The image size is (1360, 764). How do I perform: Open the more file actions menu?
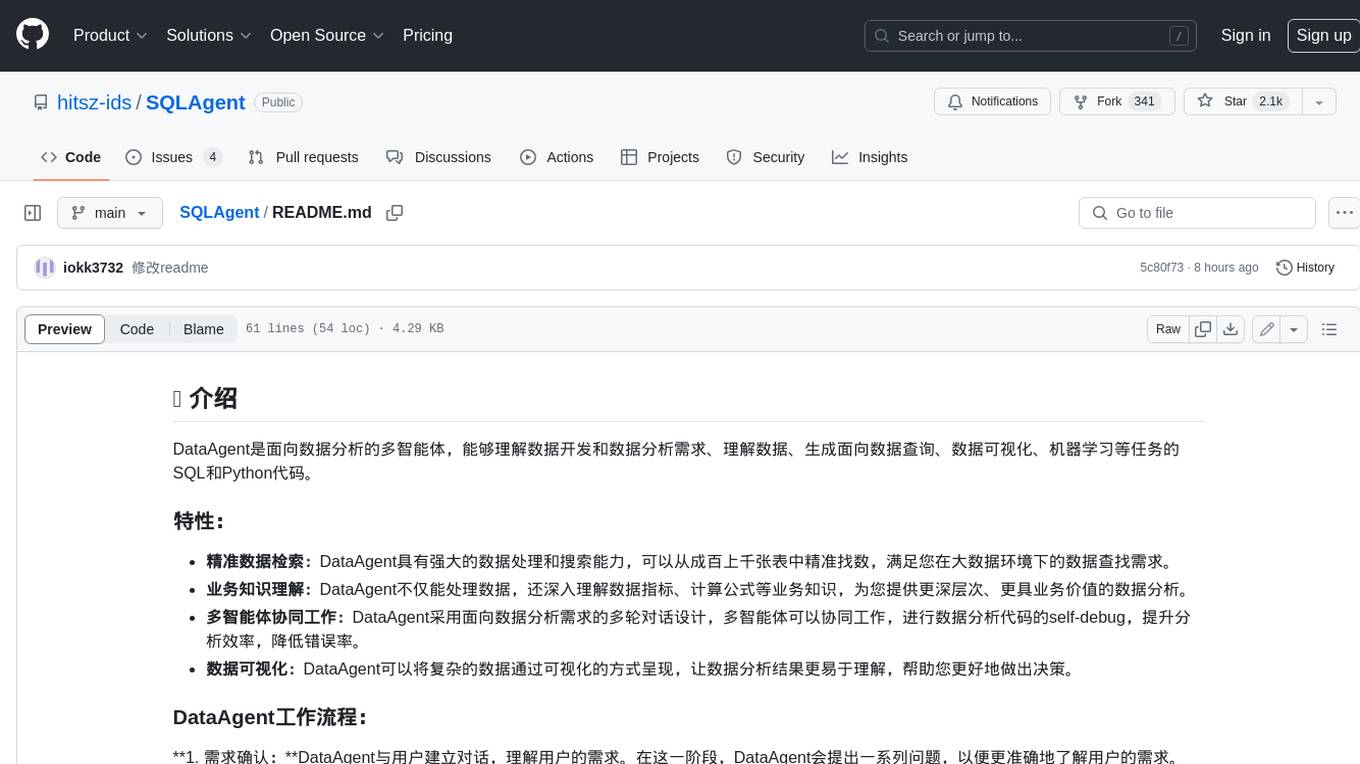[1344, 213]
